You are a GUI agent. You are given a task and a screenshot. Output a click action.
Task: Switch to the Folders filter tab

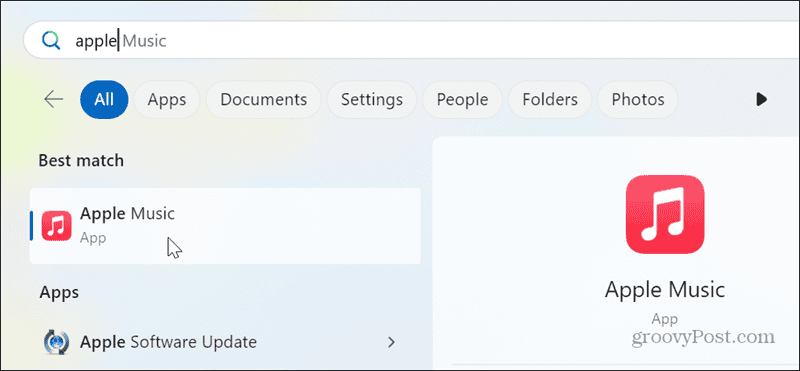point(549,99)
